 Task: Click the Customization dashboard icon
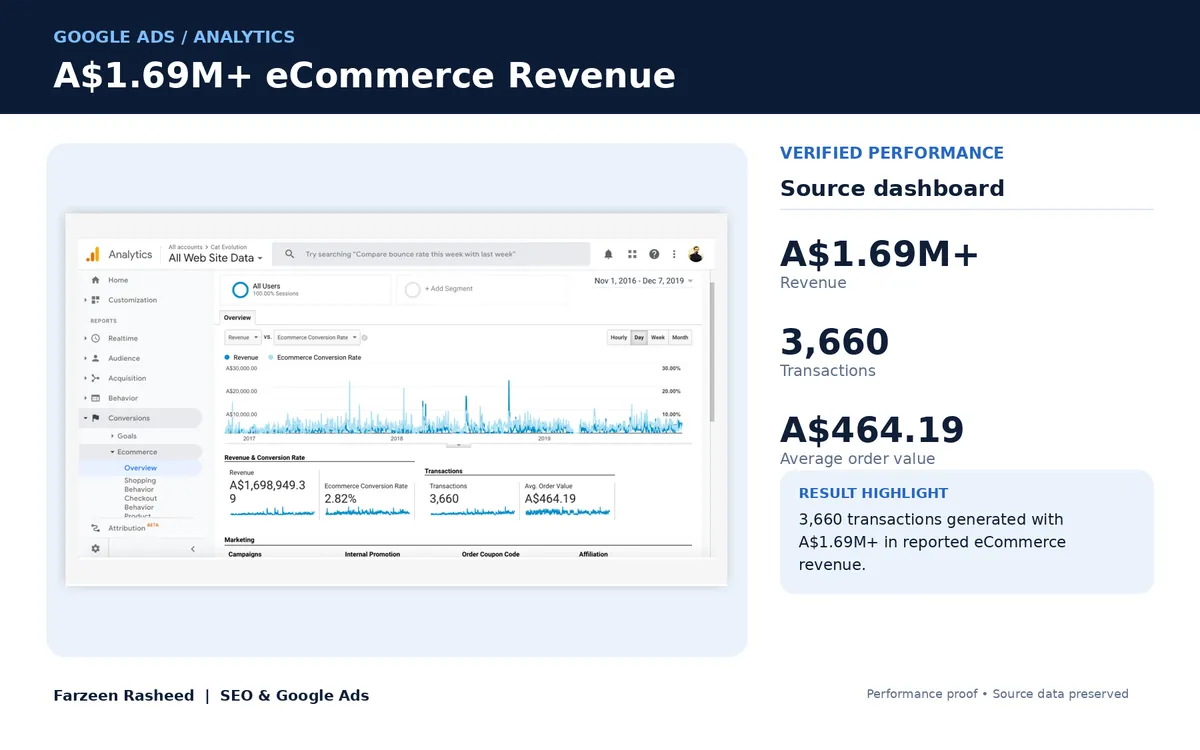point(95,300)
